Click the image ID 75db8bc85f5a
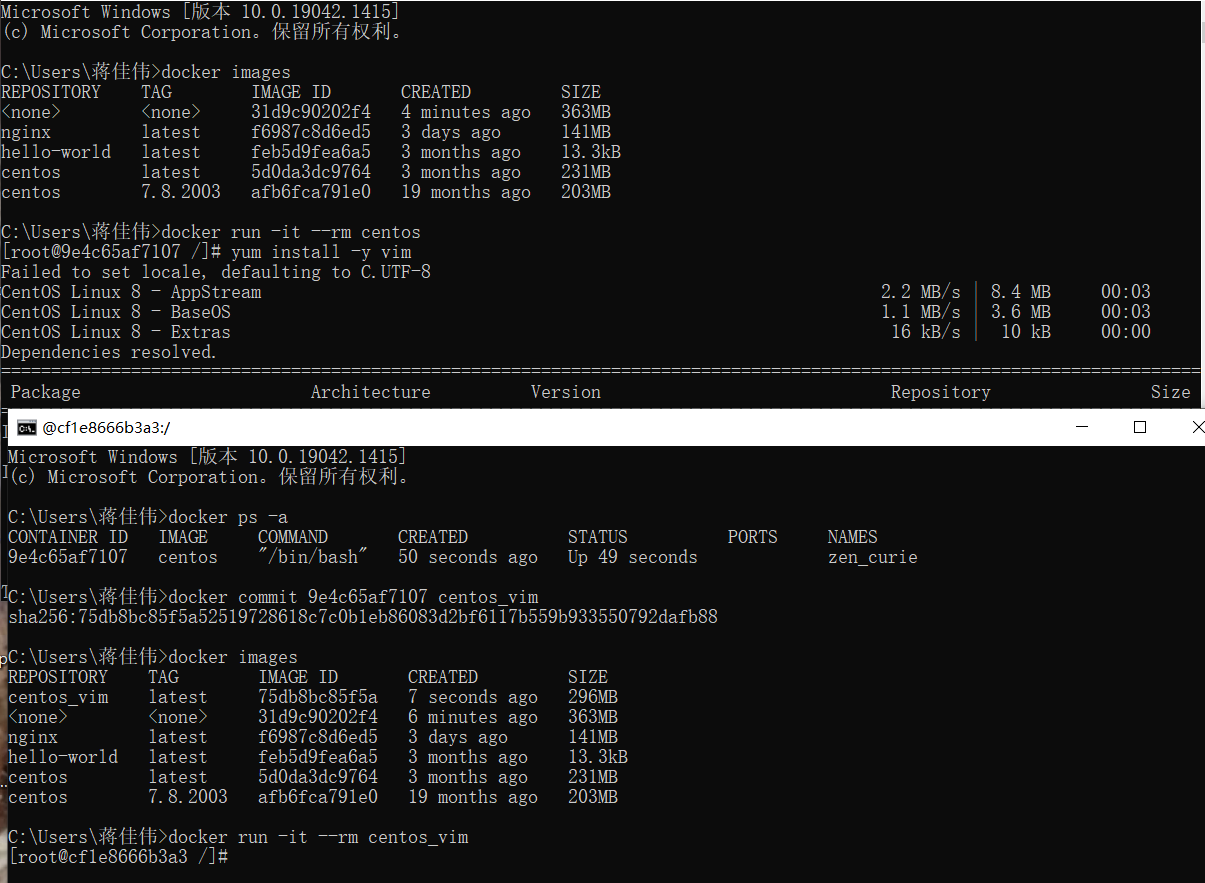 pyautogui.click(x=318, y=697)
